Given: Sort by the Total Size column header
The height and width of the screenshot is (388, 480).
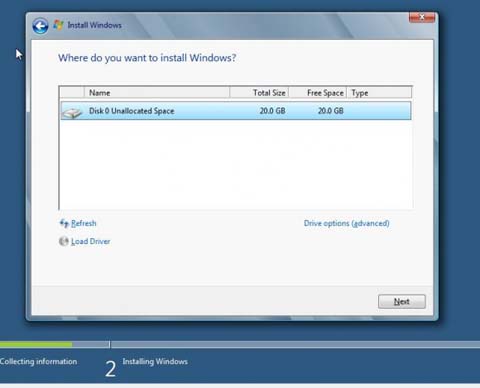Looking at the screenshot, I should point(259,93).
